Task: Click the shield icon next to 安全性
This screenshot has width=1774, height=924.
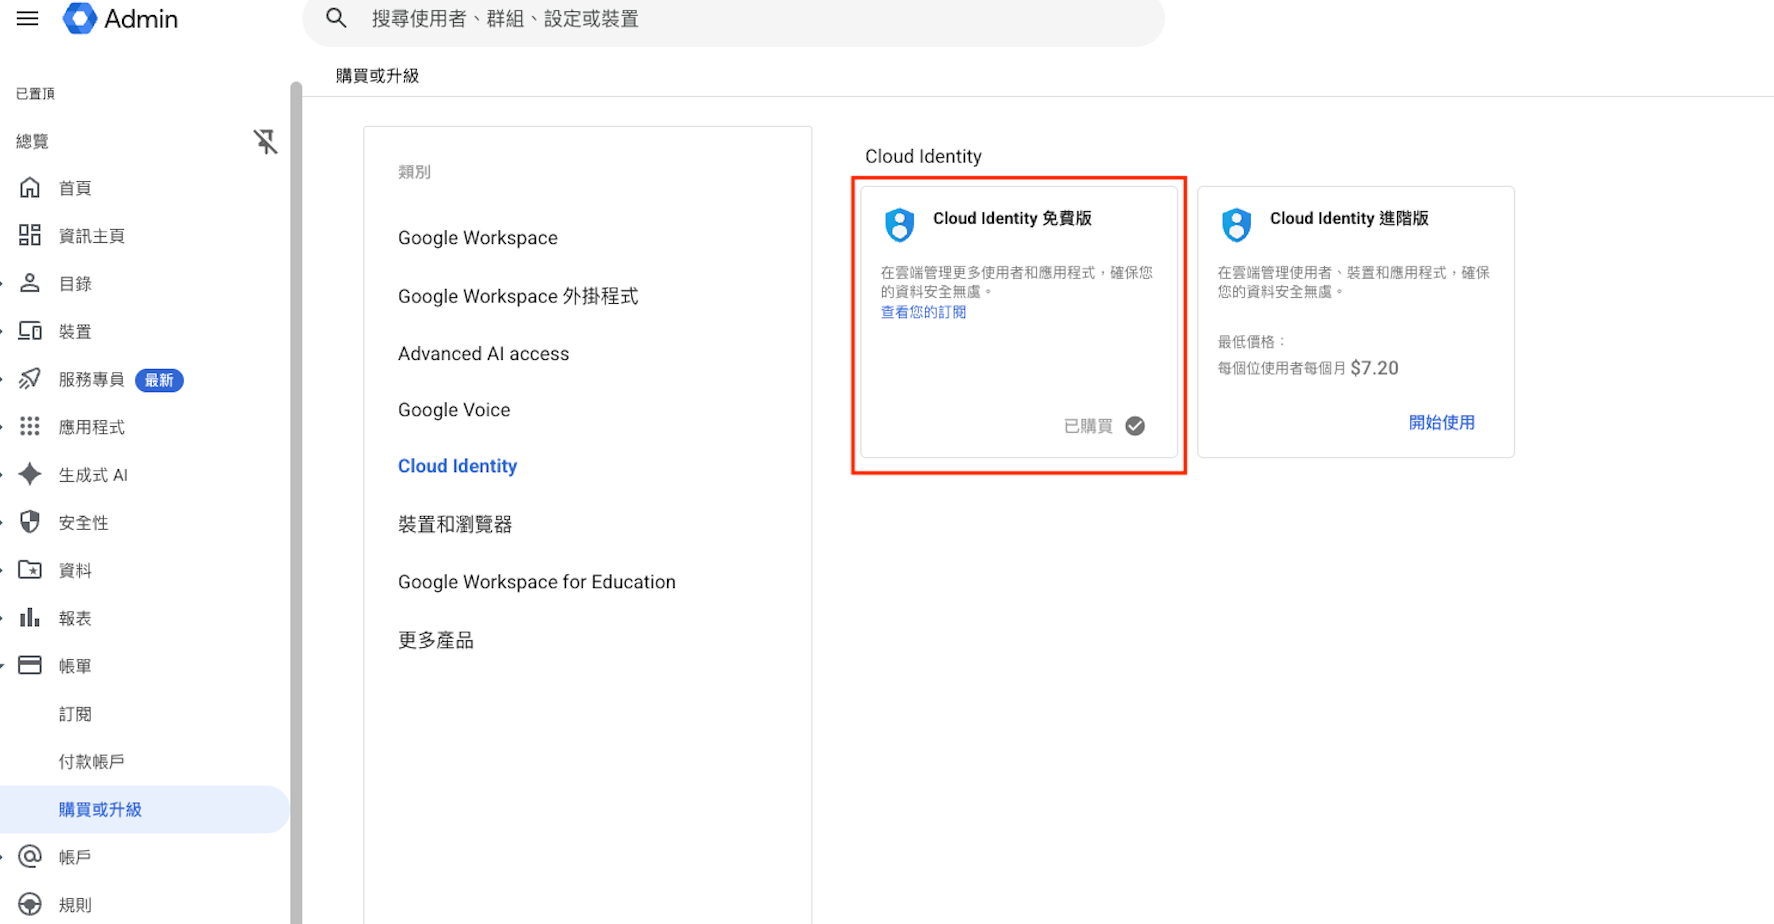Action: tap(30, 522)
